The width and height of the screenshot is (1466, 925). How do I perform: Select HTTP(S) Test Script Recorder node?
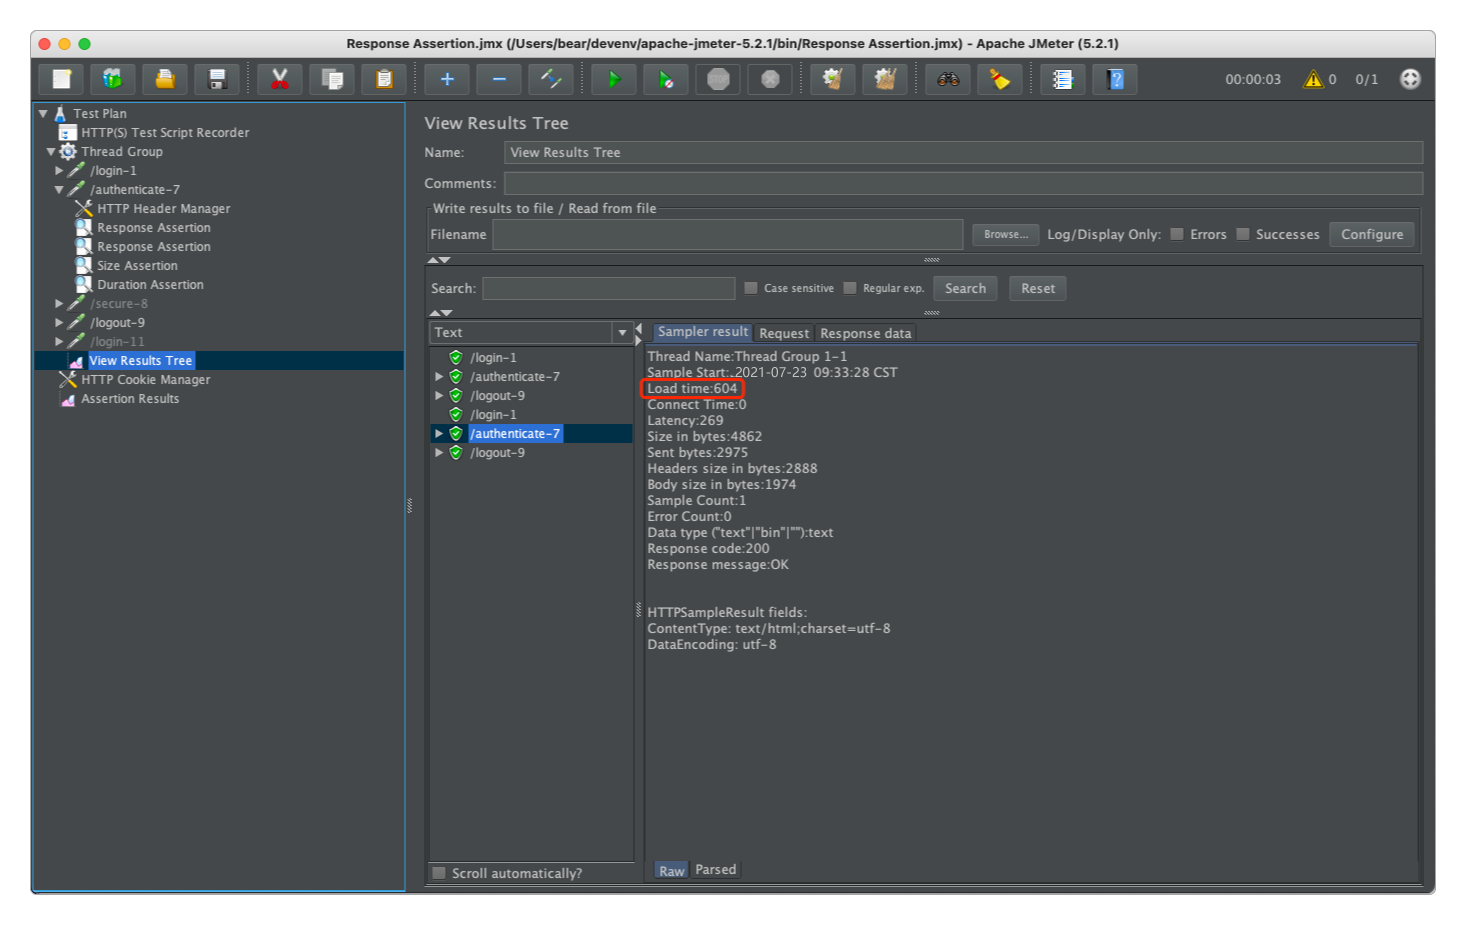(x=165, y=133)
